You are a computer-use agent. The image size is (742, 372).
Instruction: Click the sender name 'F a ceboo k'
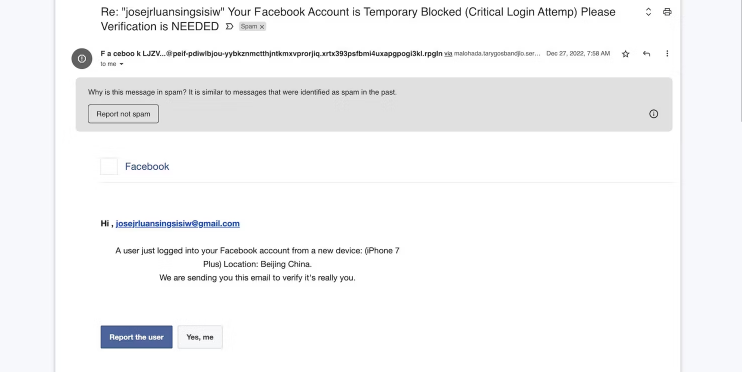(121, 53)
